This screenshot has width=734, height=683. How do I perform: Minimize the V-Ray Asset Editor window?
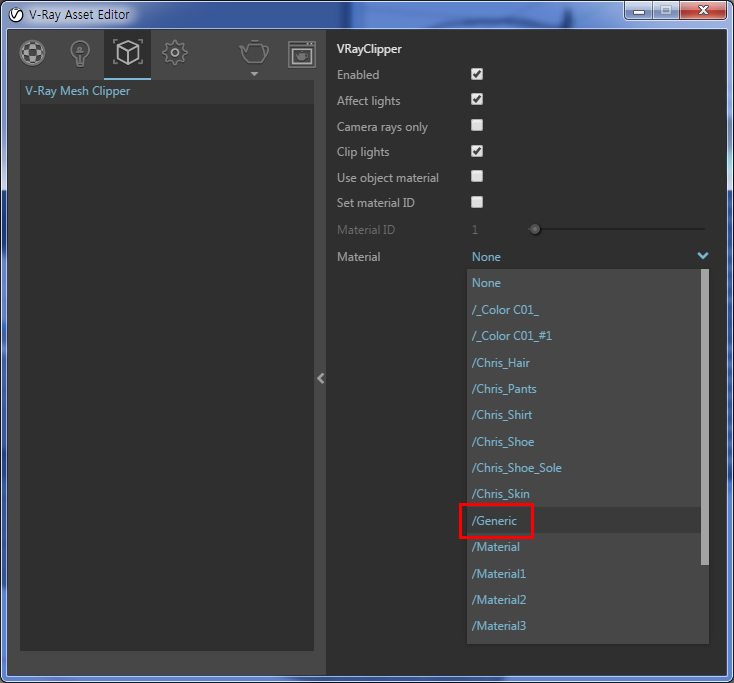click(x=639, y=10)
